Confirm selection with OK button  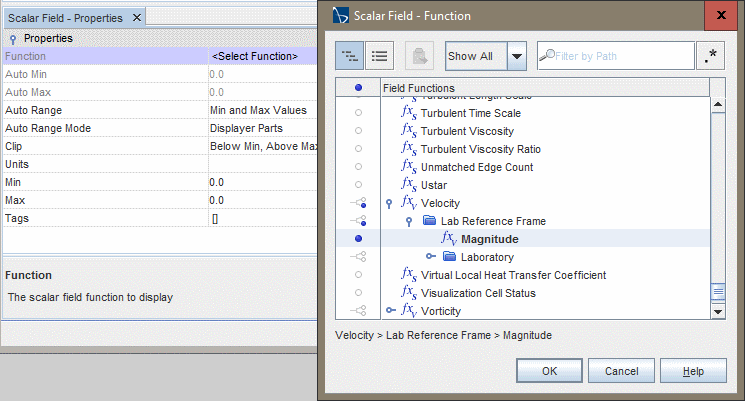pyautogui.click(x=549, y=371)
